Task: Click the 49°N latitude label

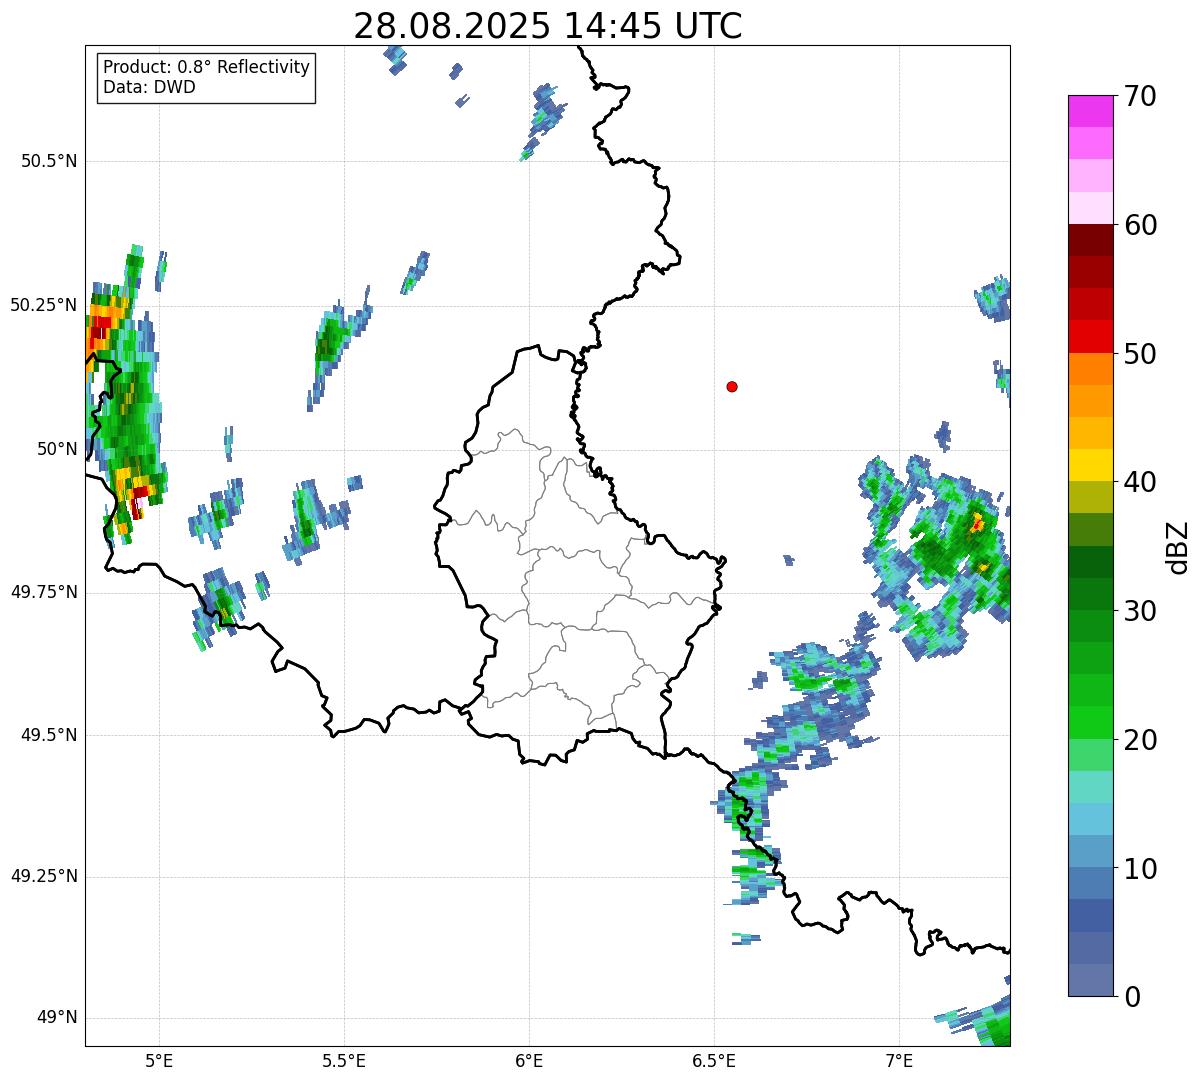Action: pyautogui.click(x=57, y=1018)
